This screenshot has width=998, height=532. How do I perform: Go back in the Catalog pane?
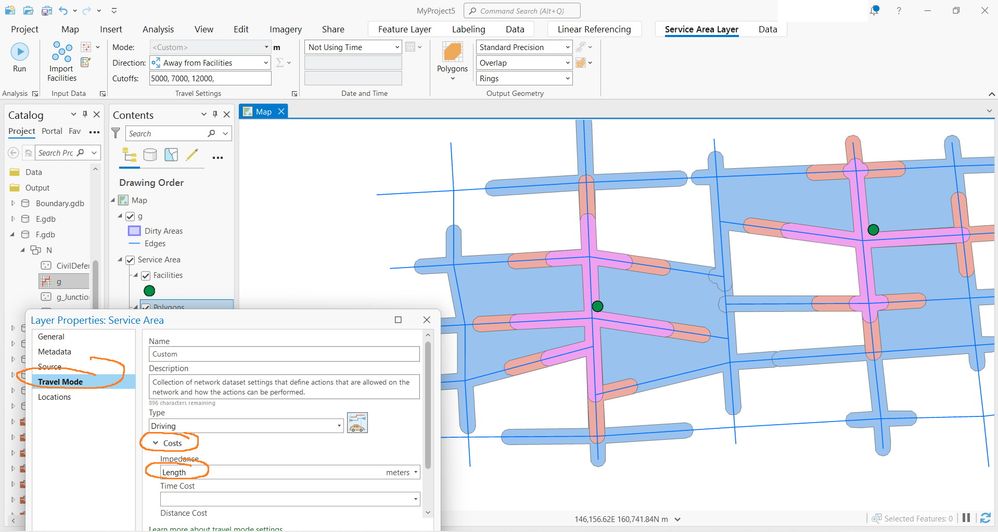click(x=13, y=153)
